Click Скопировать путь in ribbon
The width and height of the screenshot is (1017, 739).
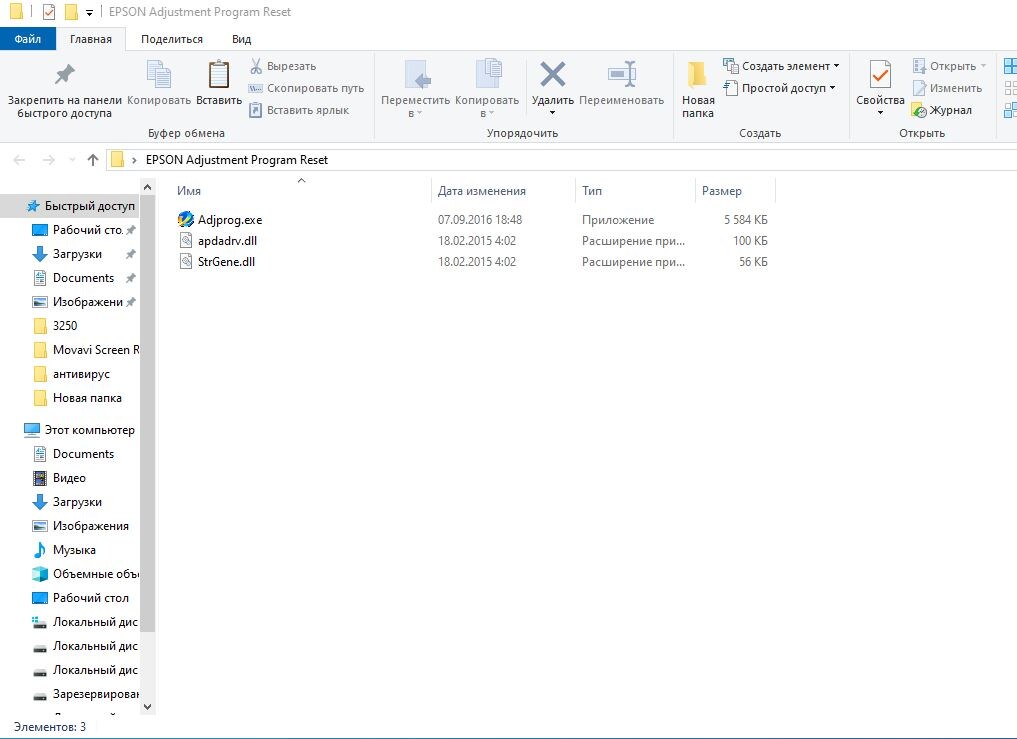coord(306,88)
